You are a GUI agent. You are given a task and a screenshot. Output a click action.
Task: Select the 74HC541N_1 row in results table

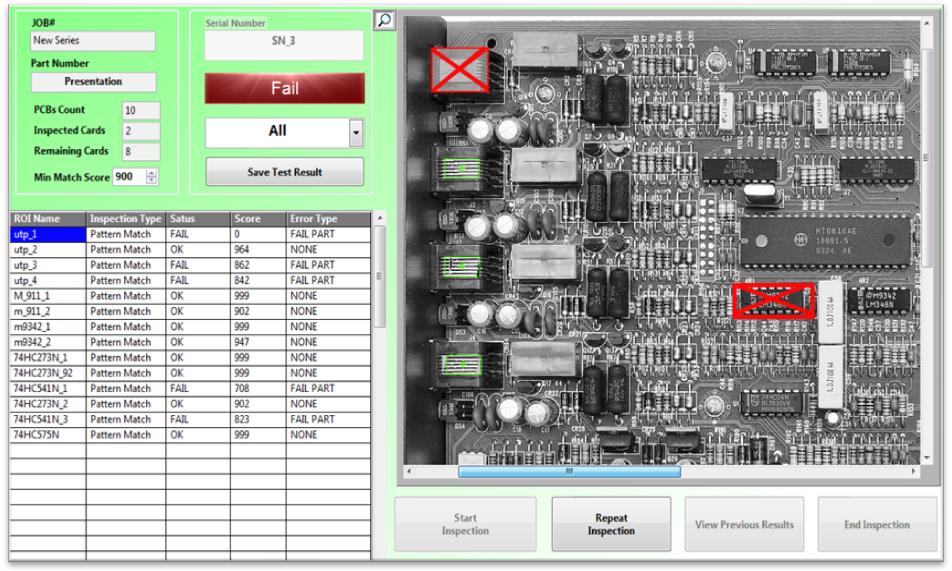tap(48, 386)
